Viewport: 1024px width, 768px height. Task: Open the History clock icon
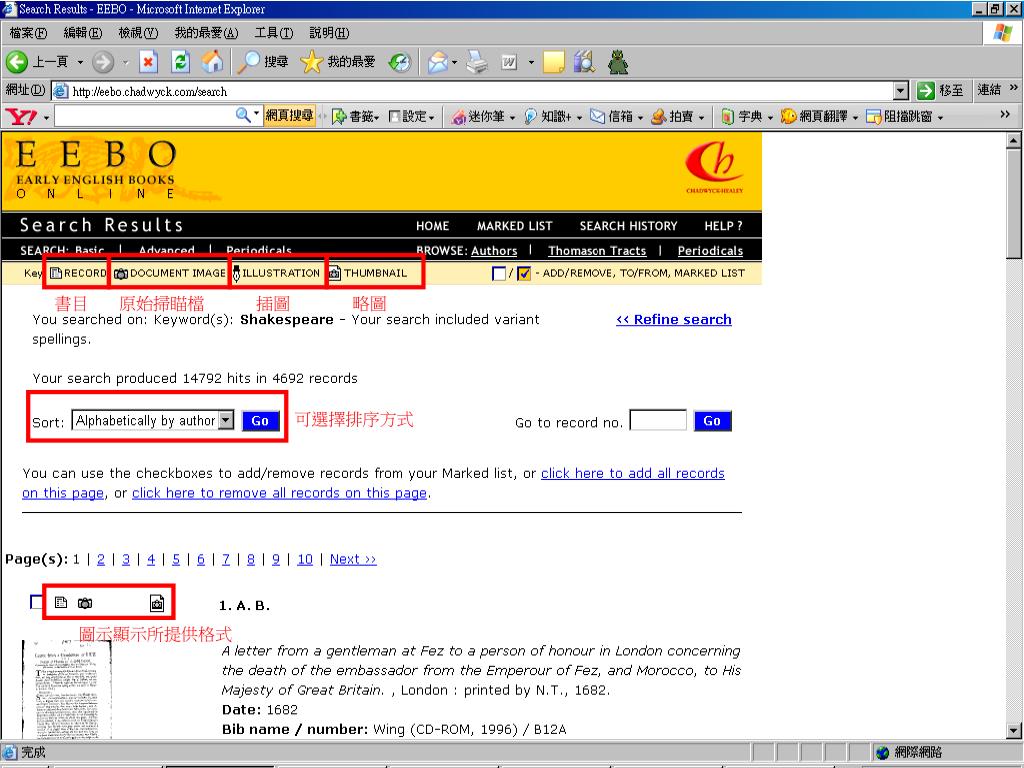point(400,62)
